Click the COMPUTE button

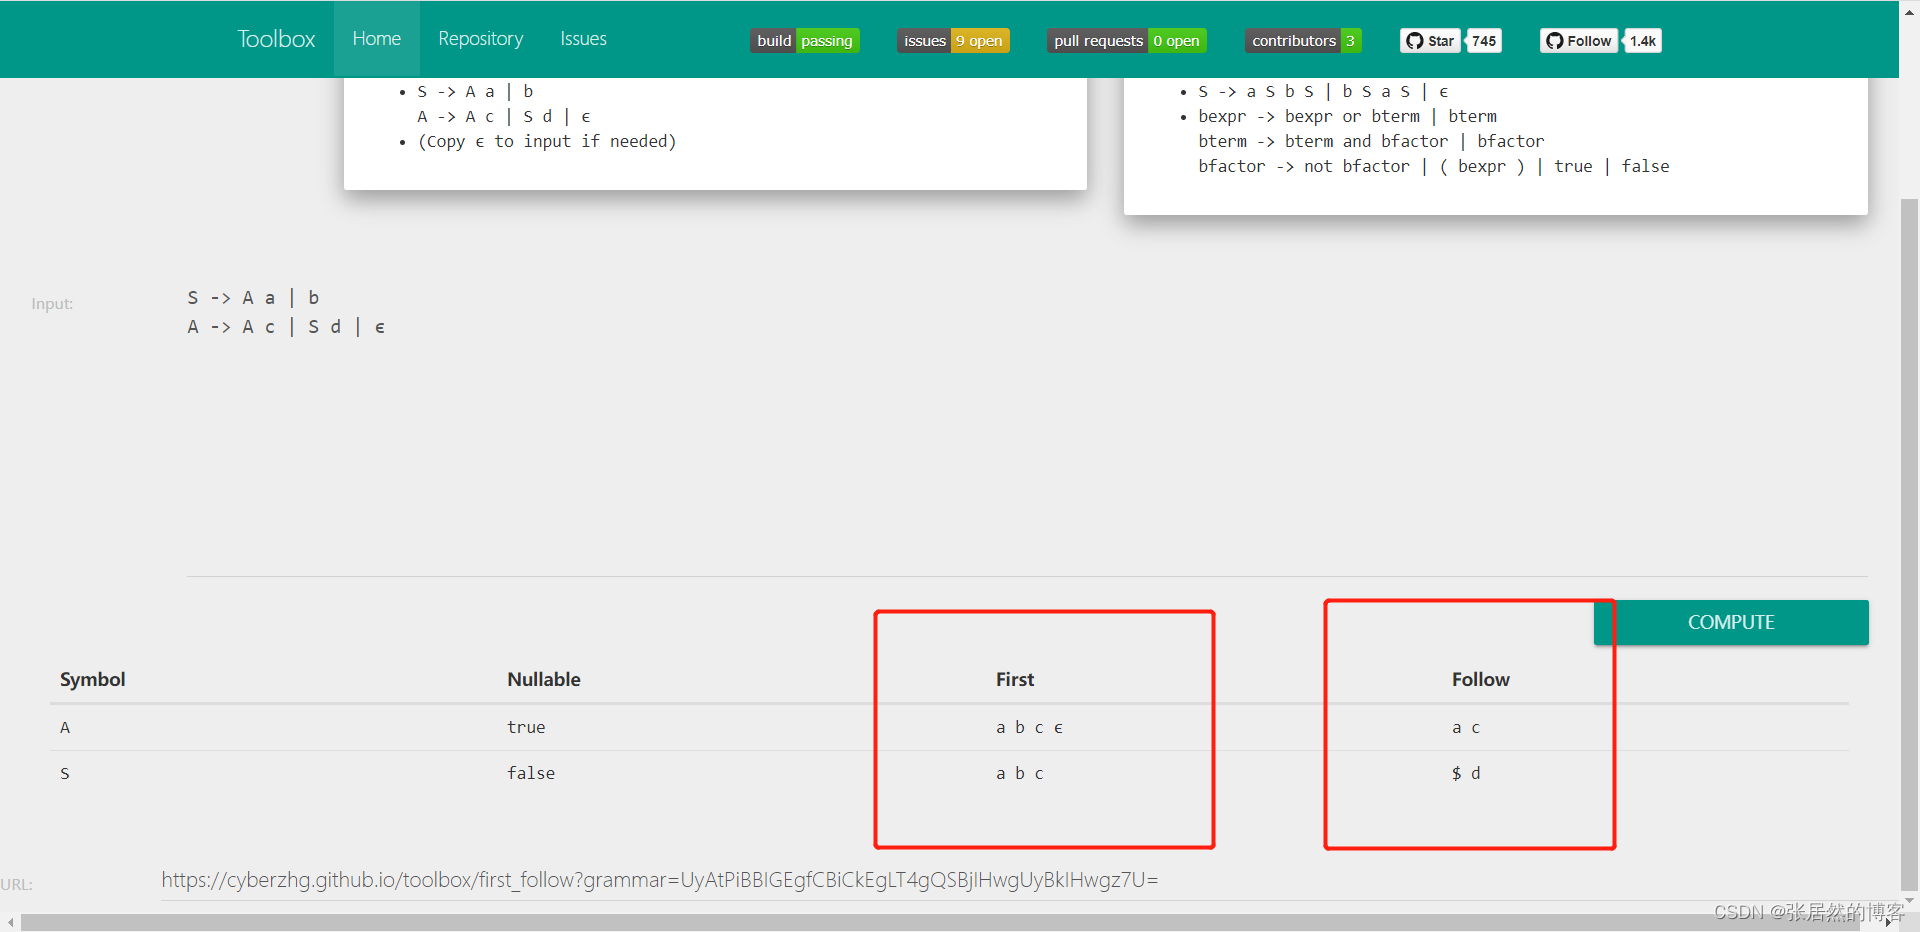point(1731,622)
